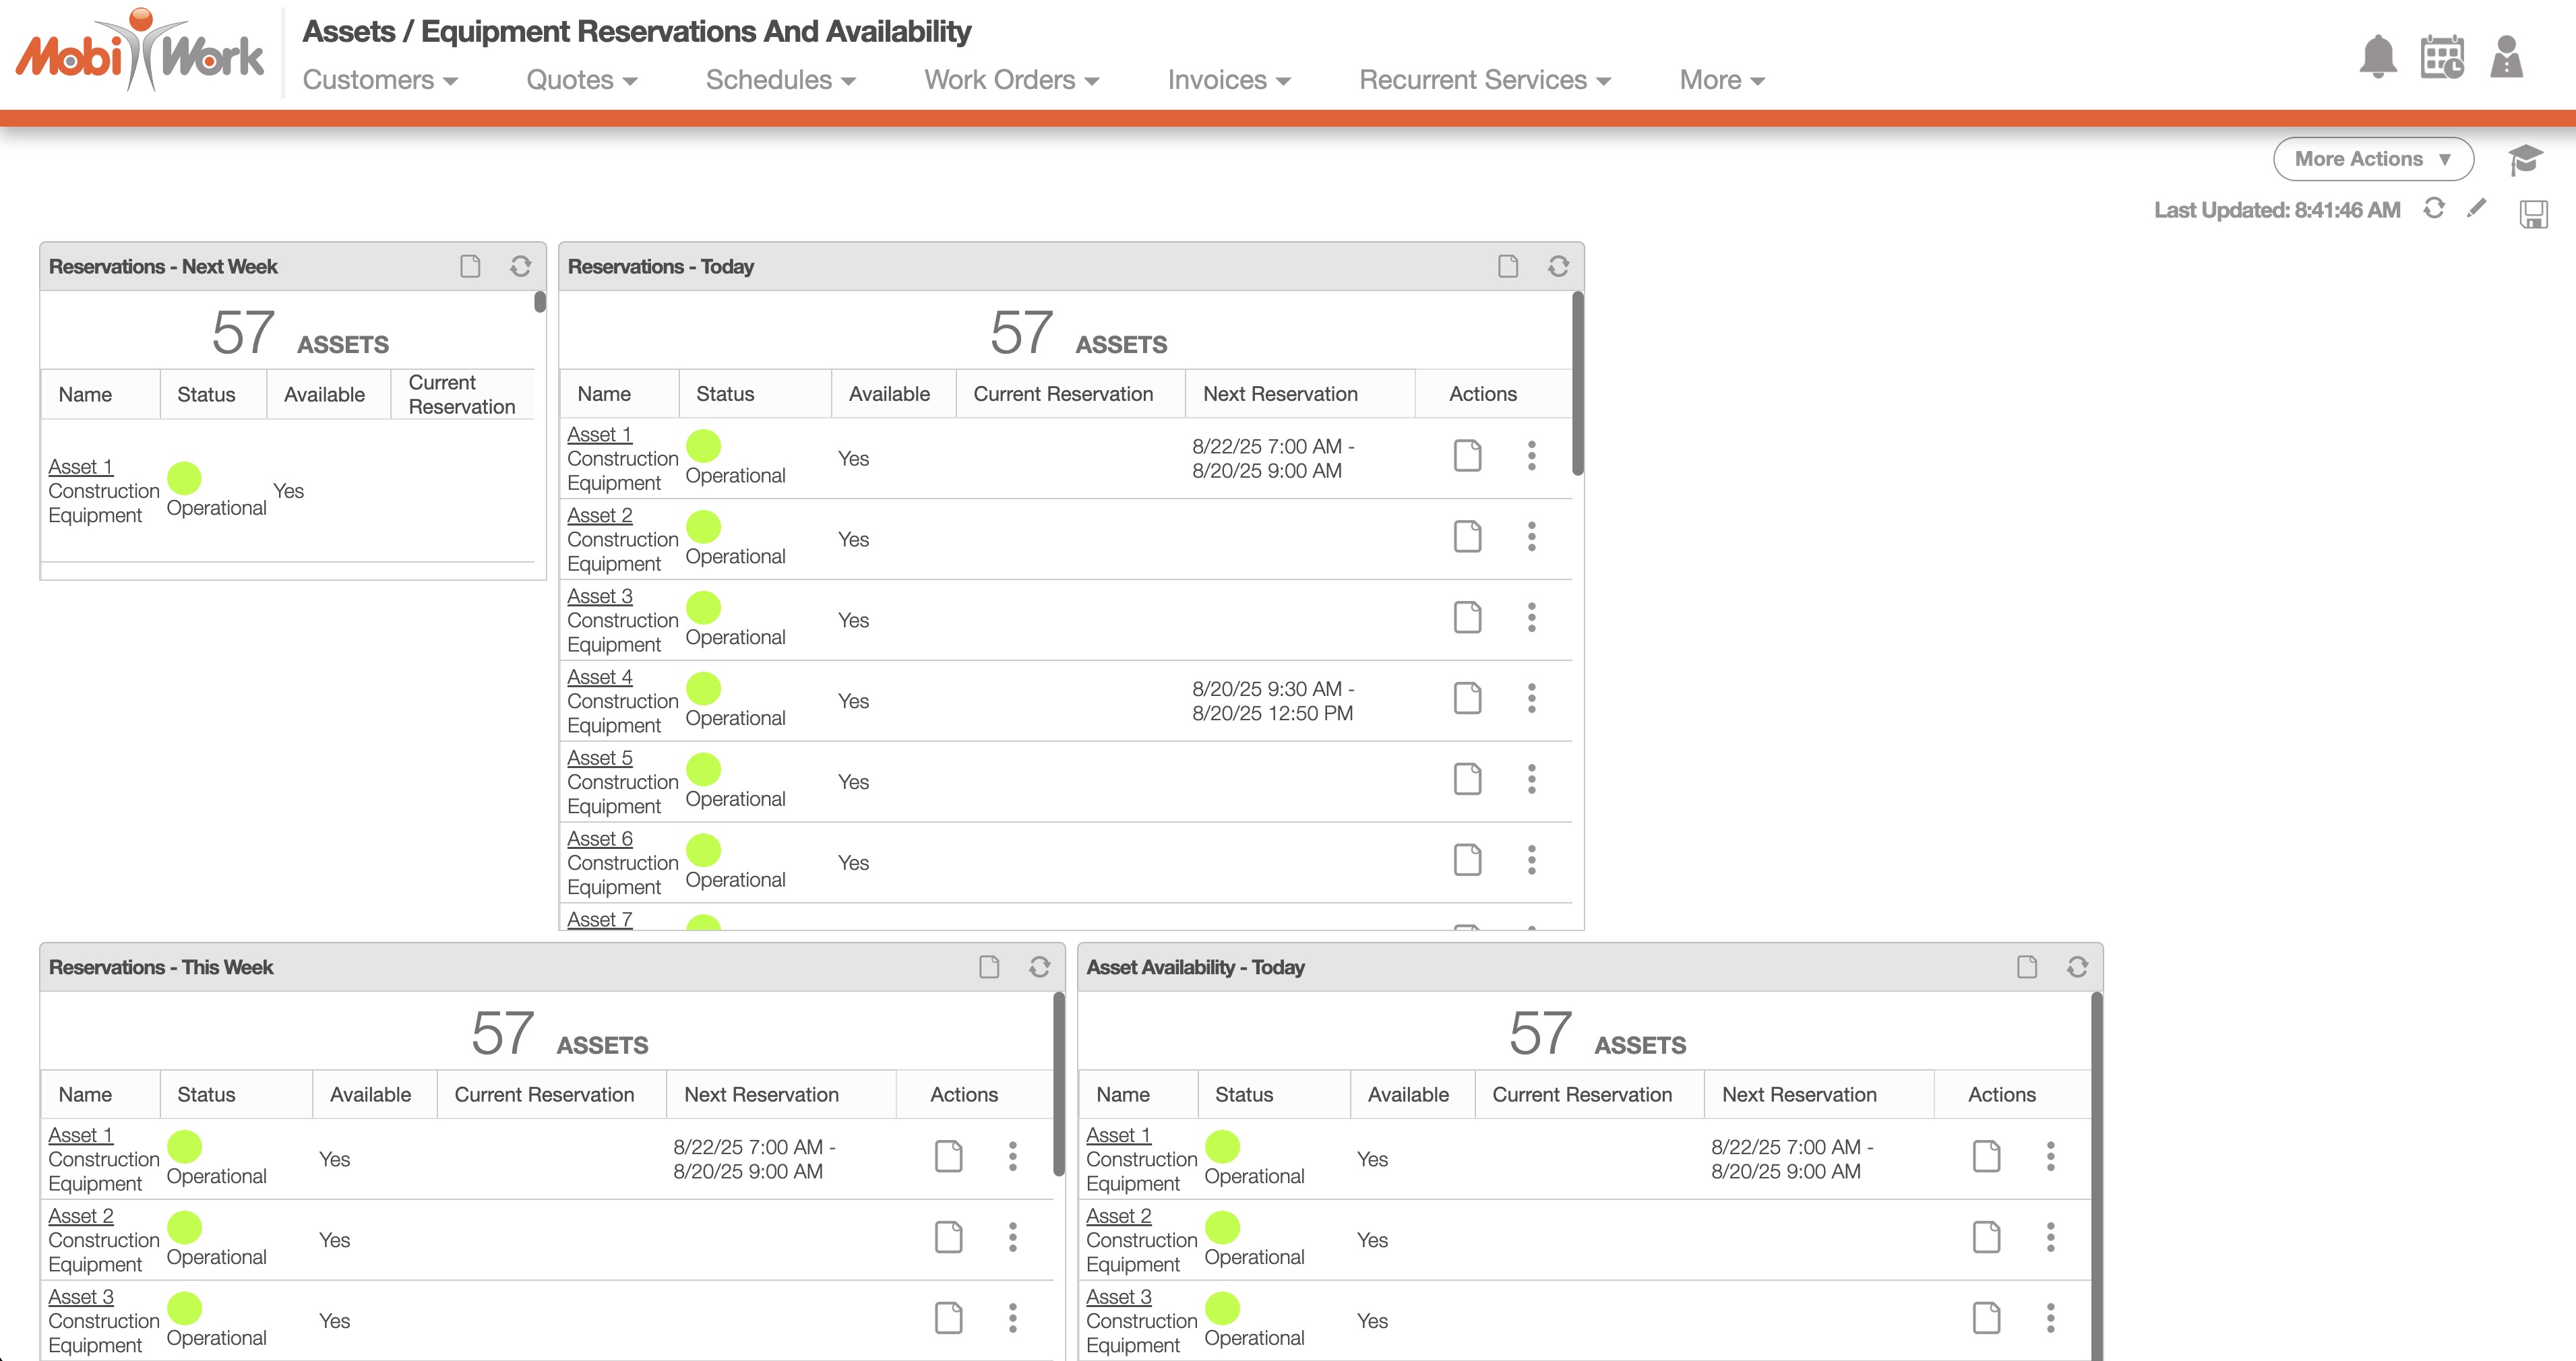Click export icon on Reservations - Next Week
This screenshot has height=1361, width=2576.
click(x=470, y=266)
